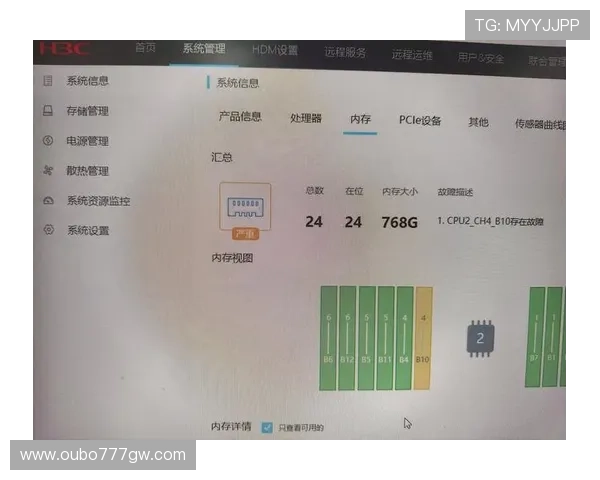Open the 首页 home tab

[x=146, y=47]
